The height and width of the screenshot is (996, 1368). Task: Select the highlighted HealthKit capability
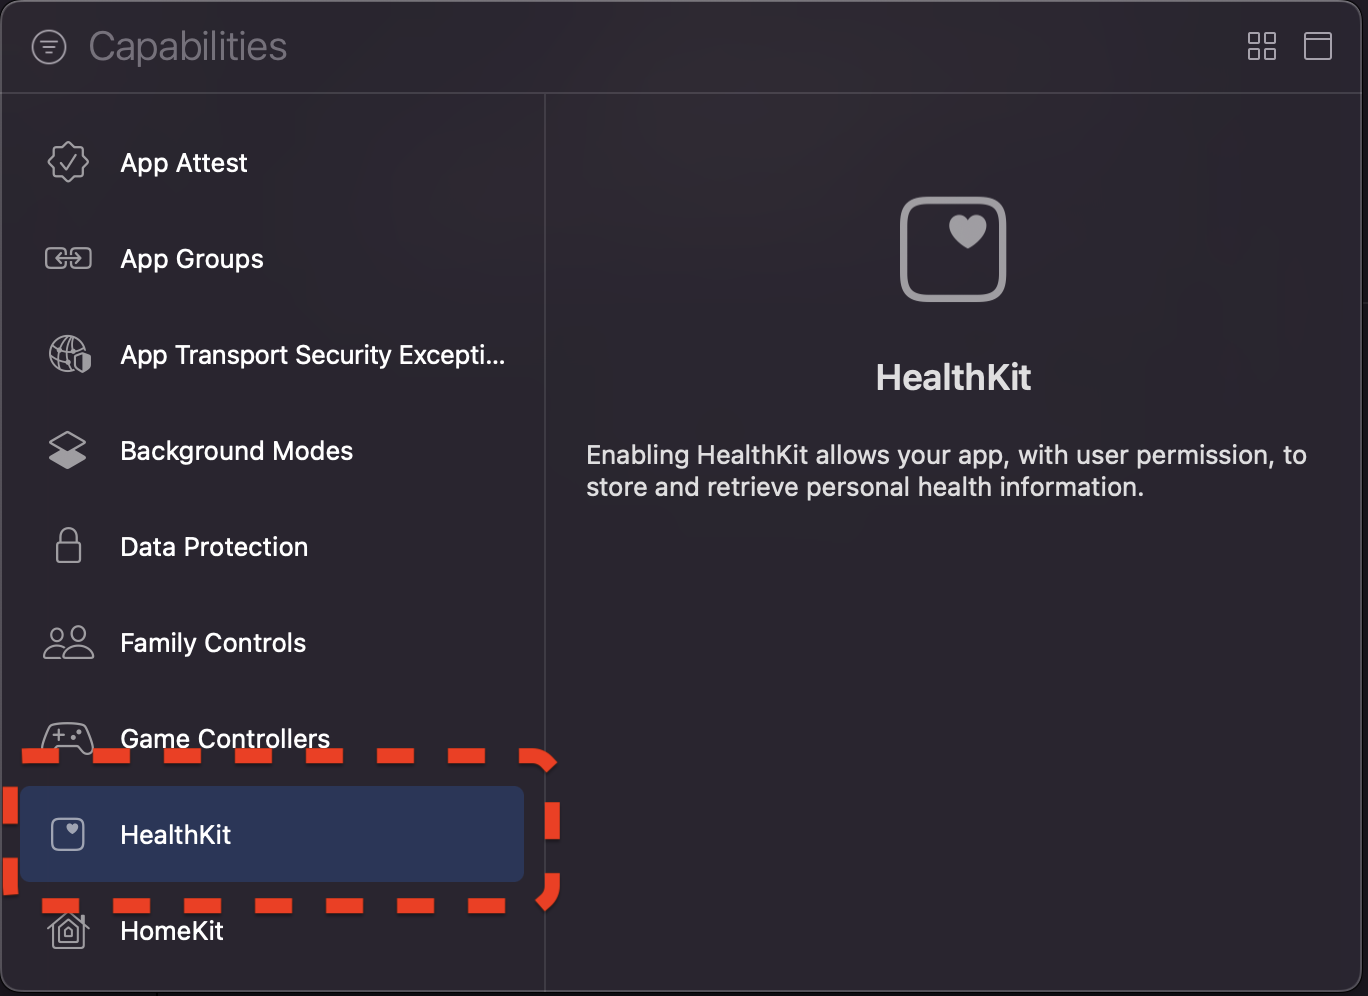pos(175,834)
